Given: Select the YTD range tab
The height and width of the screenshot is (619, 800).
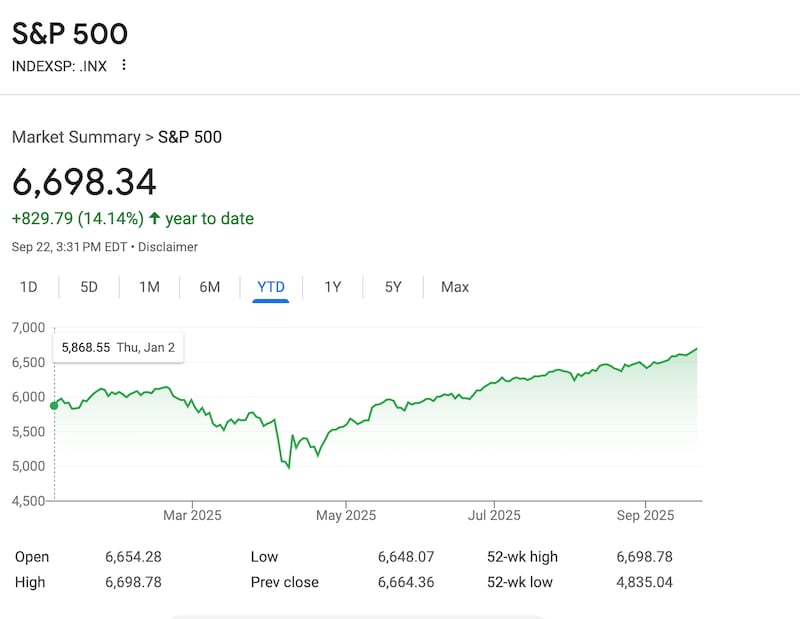Looking at the screenshot, I should point(271,287).
